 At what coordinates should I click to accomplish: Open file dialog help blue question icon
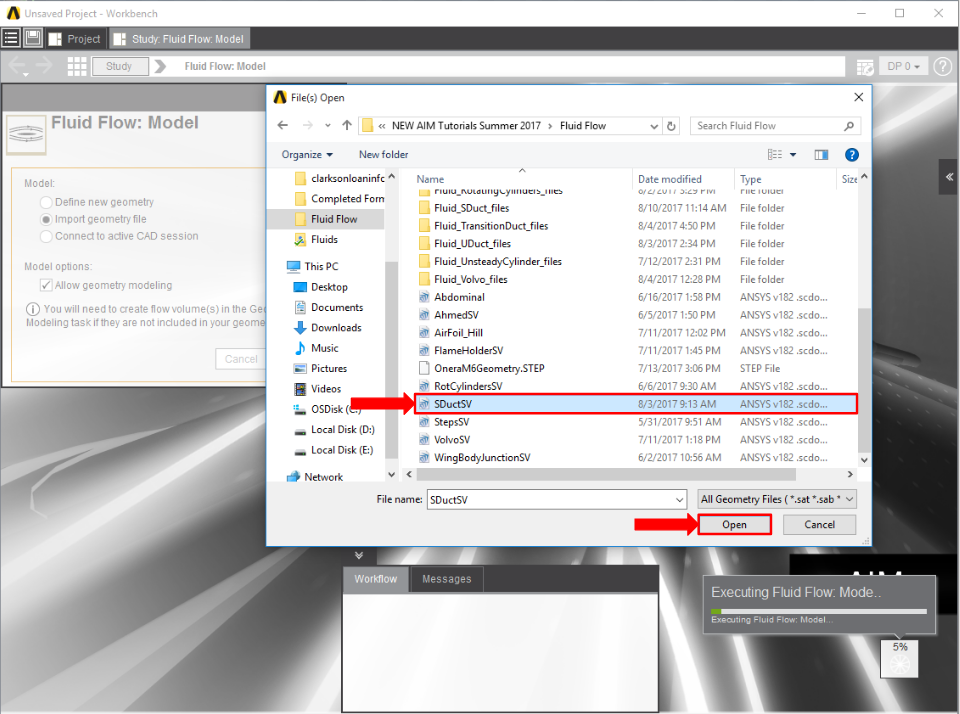(852, 154)
